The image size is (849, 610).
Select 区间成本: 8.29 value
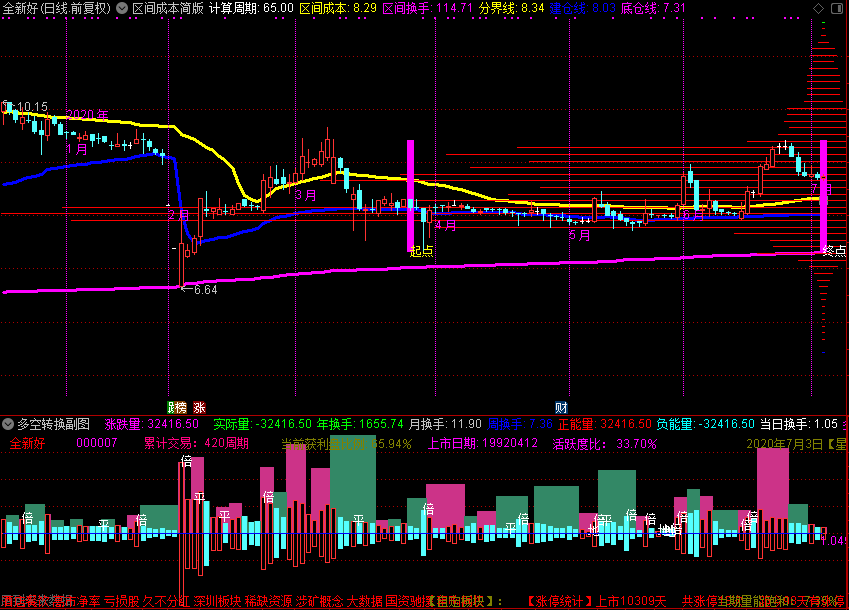(x=338, y=8)
